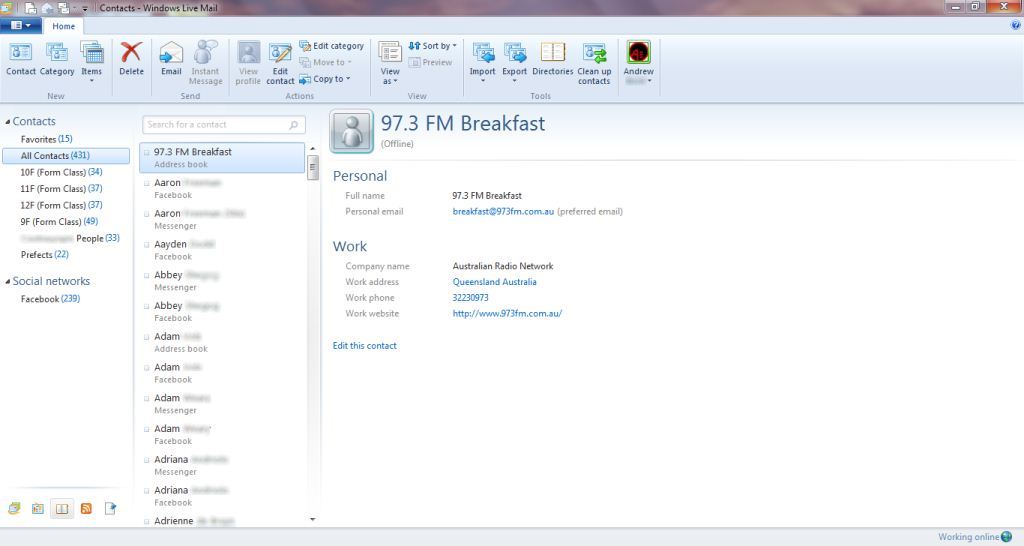Switch to Calendar view shortcut icon
Image resolution: width=1024 pixels, height=546 pixels.
[38, 508]
